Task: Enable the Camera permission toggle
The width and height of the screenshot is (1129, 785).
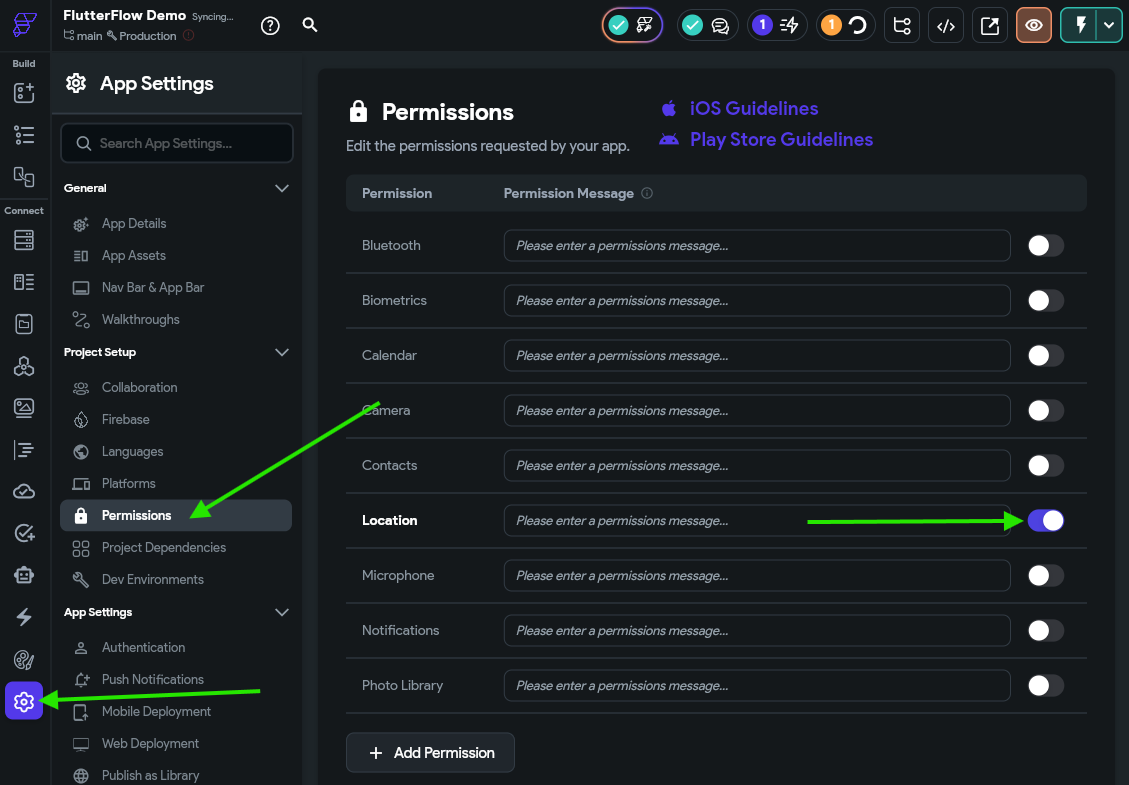Action: [1045, 411]
